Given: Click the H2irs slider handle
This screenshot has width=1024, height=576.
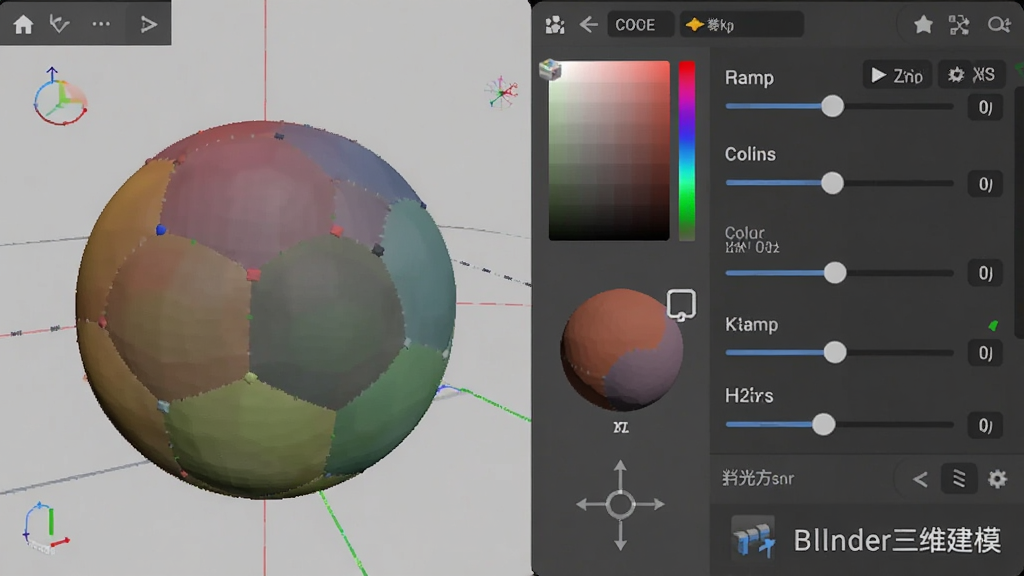Looking at the screenshot, I should (824, 425).
